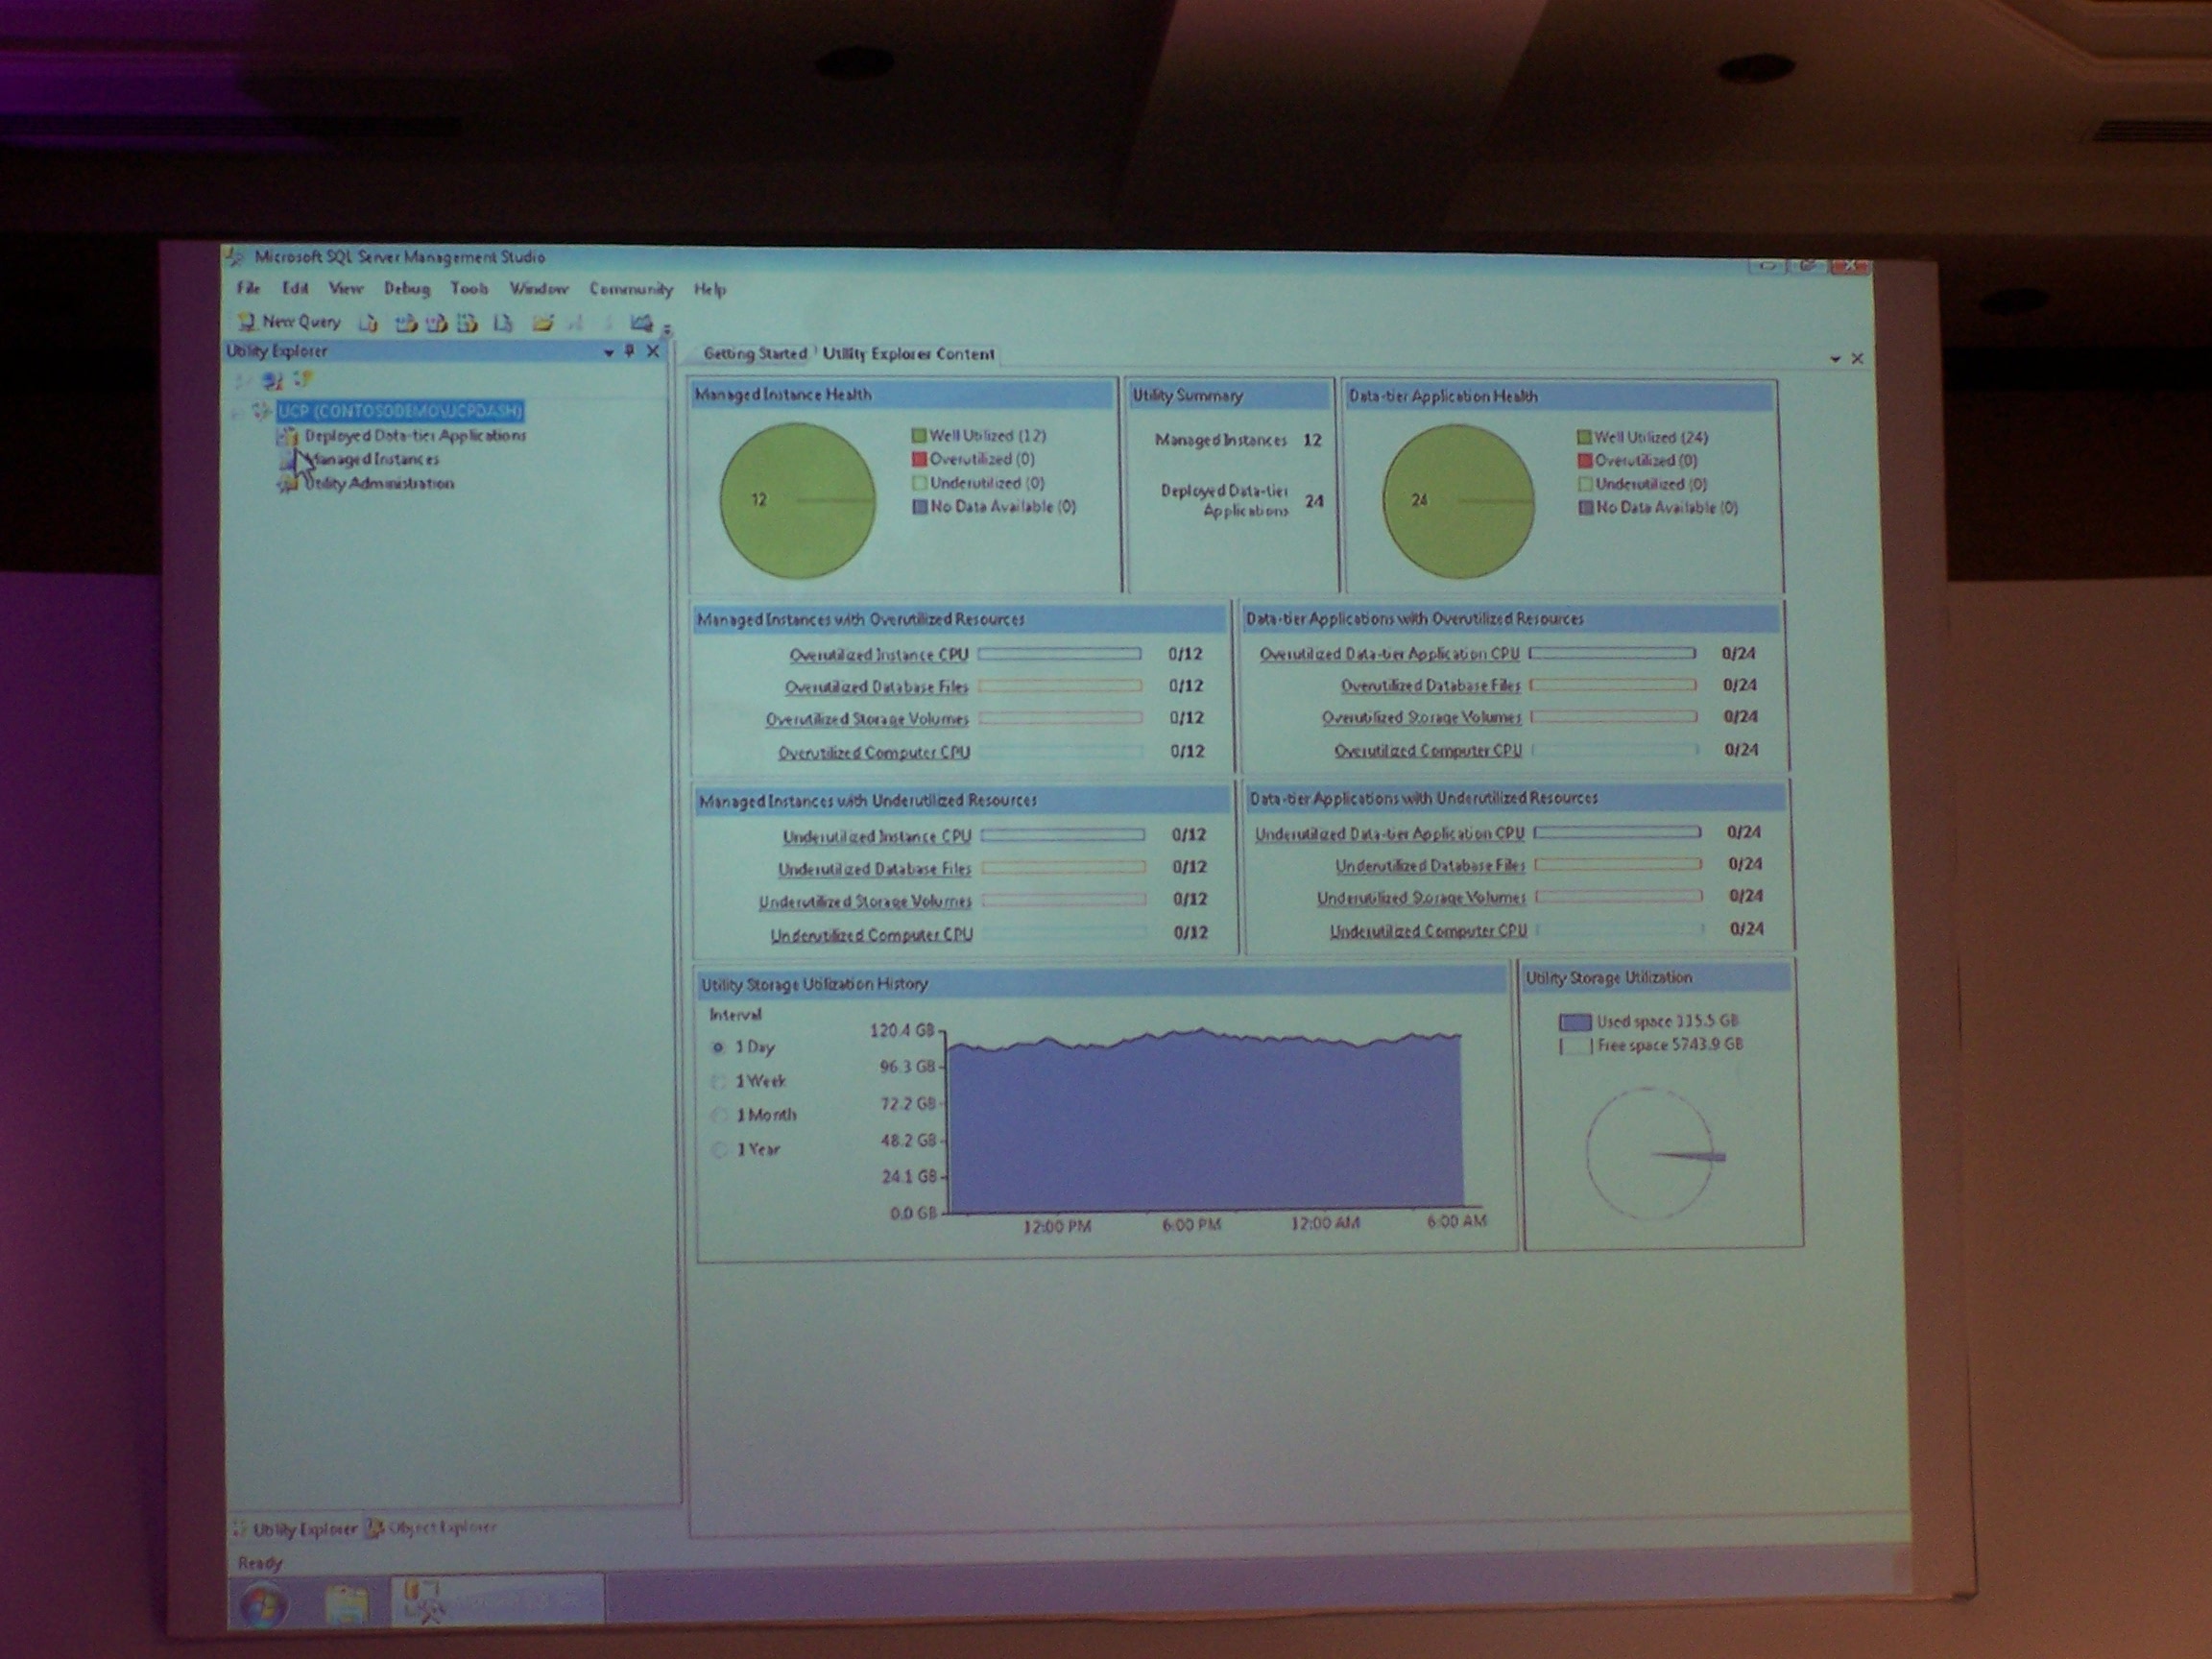Viewport: 2212px width, 1659px height.
Task: Switch to Utility Explorer bottom tab
Action: [x=294, y=1529]
